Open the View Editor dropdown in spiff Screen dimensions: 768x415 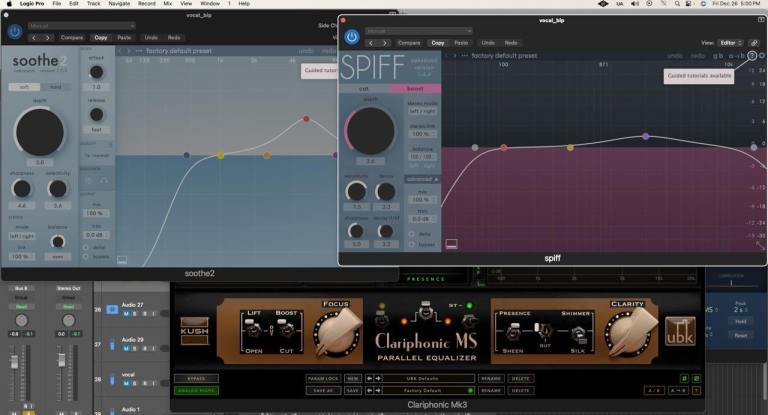pyautogui.click(x=731, y=43)
